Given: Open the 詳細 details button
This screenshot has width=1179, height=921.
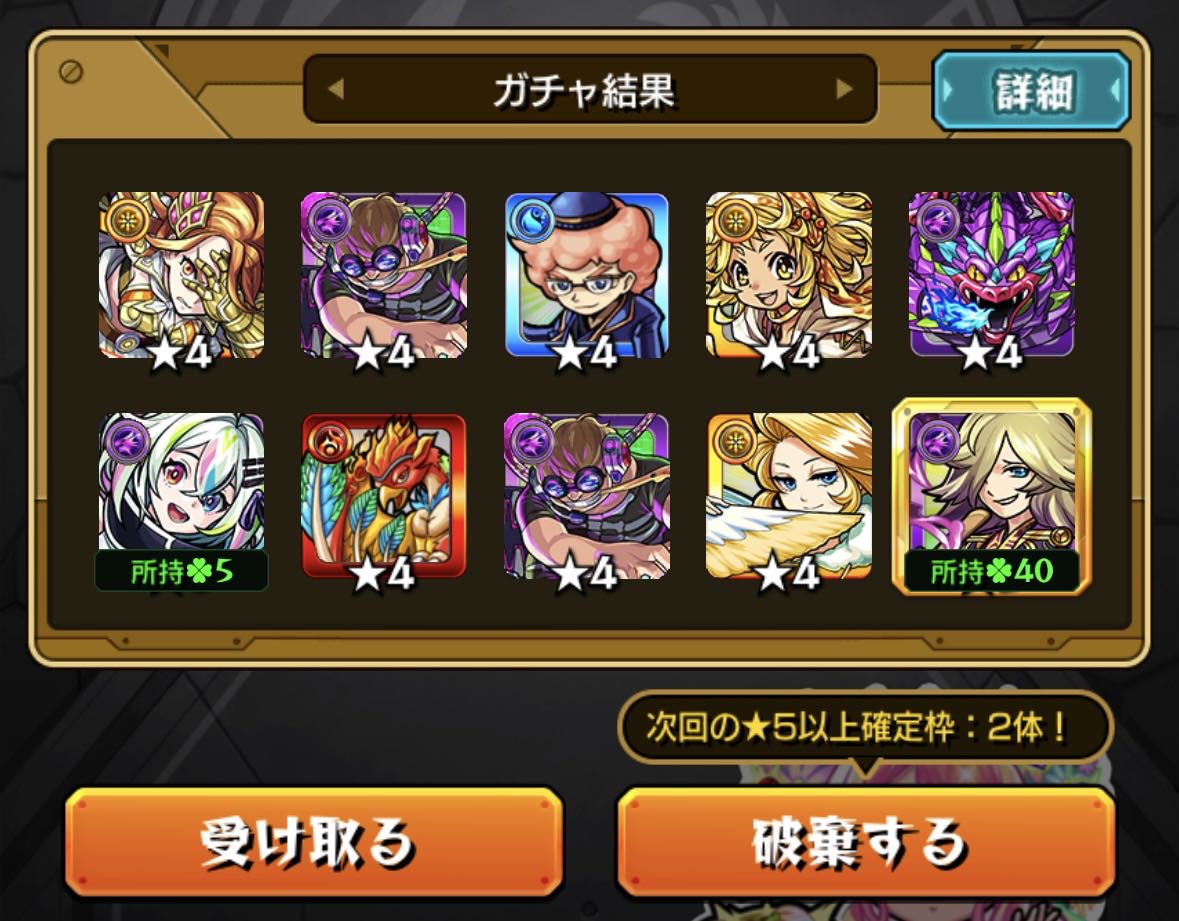Looking at the screenshot, I should tap(1032, 91).
